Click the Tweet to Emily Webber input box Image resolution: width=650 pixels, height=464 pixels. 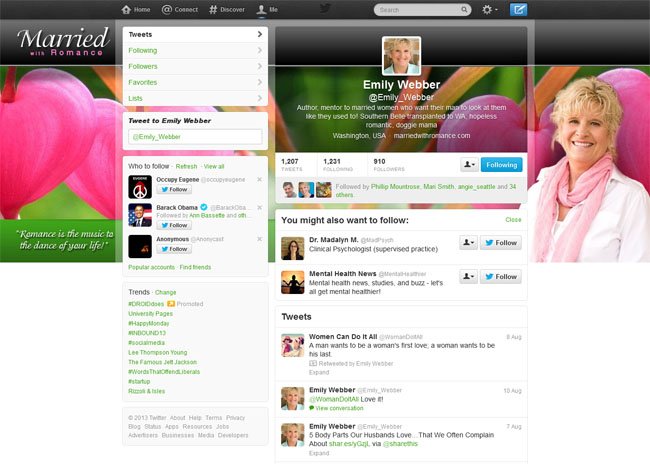pos(195,136)
